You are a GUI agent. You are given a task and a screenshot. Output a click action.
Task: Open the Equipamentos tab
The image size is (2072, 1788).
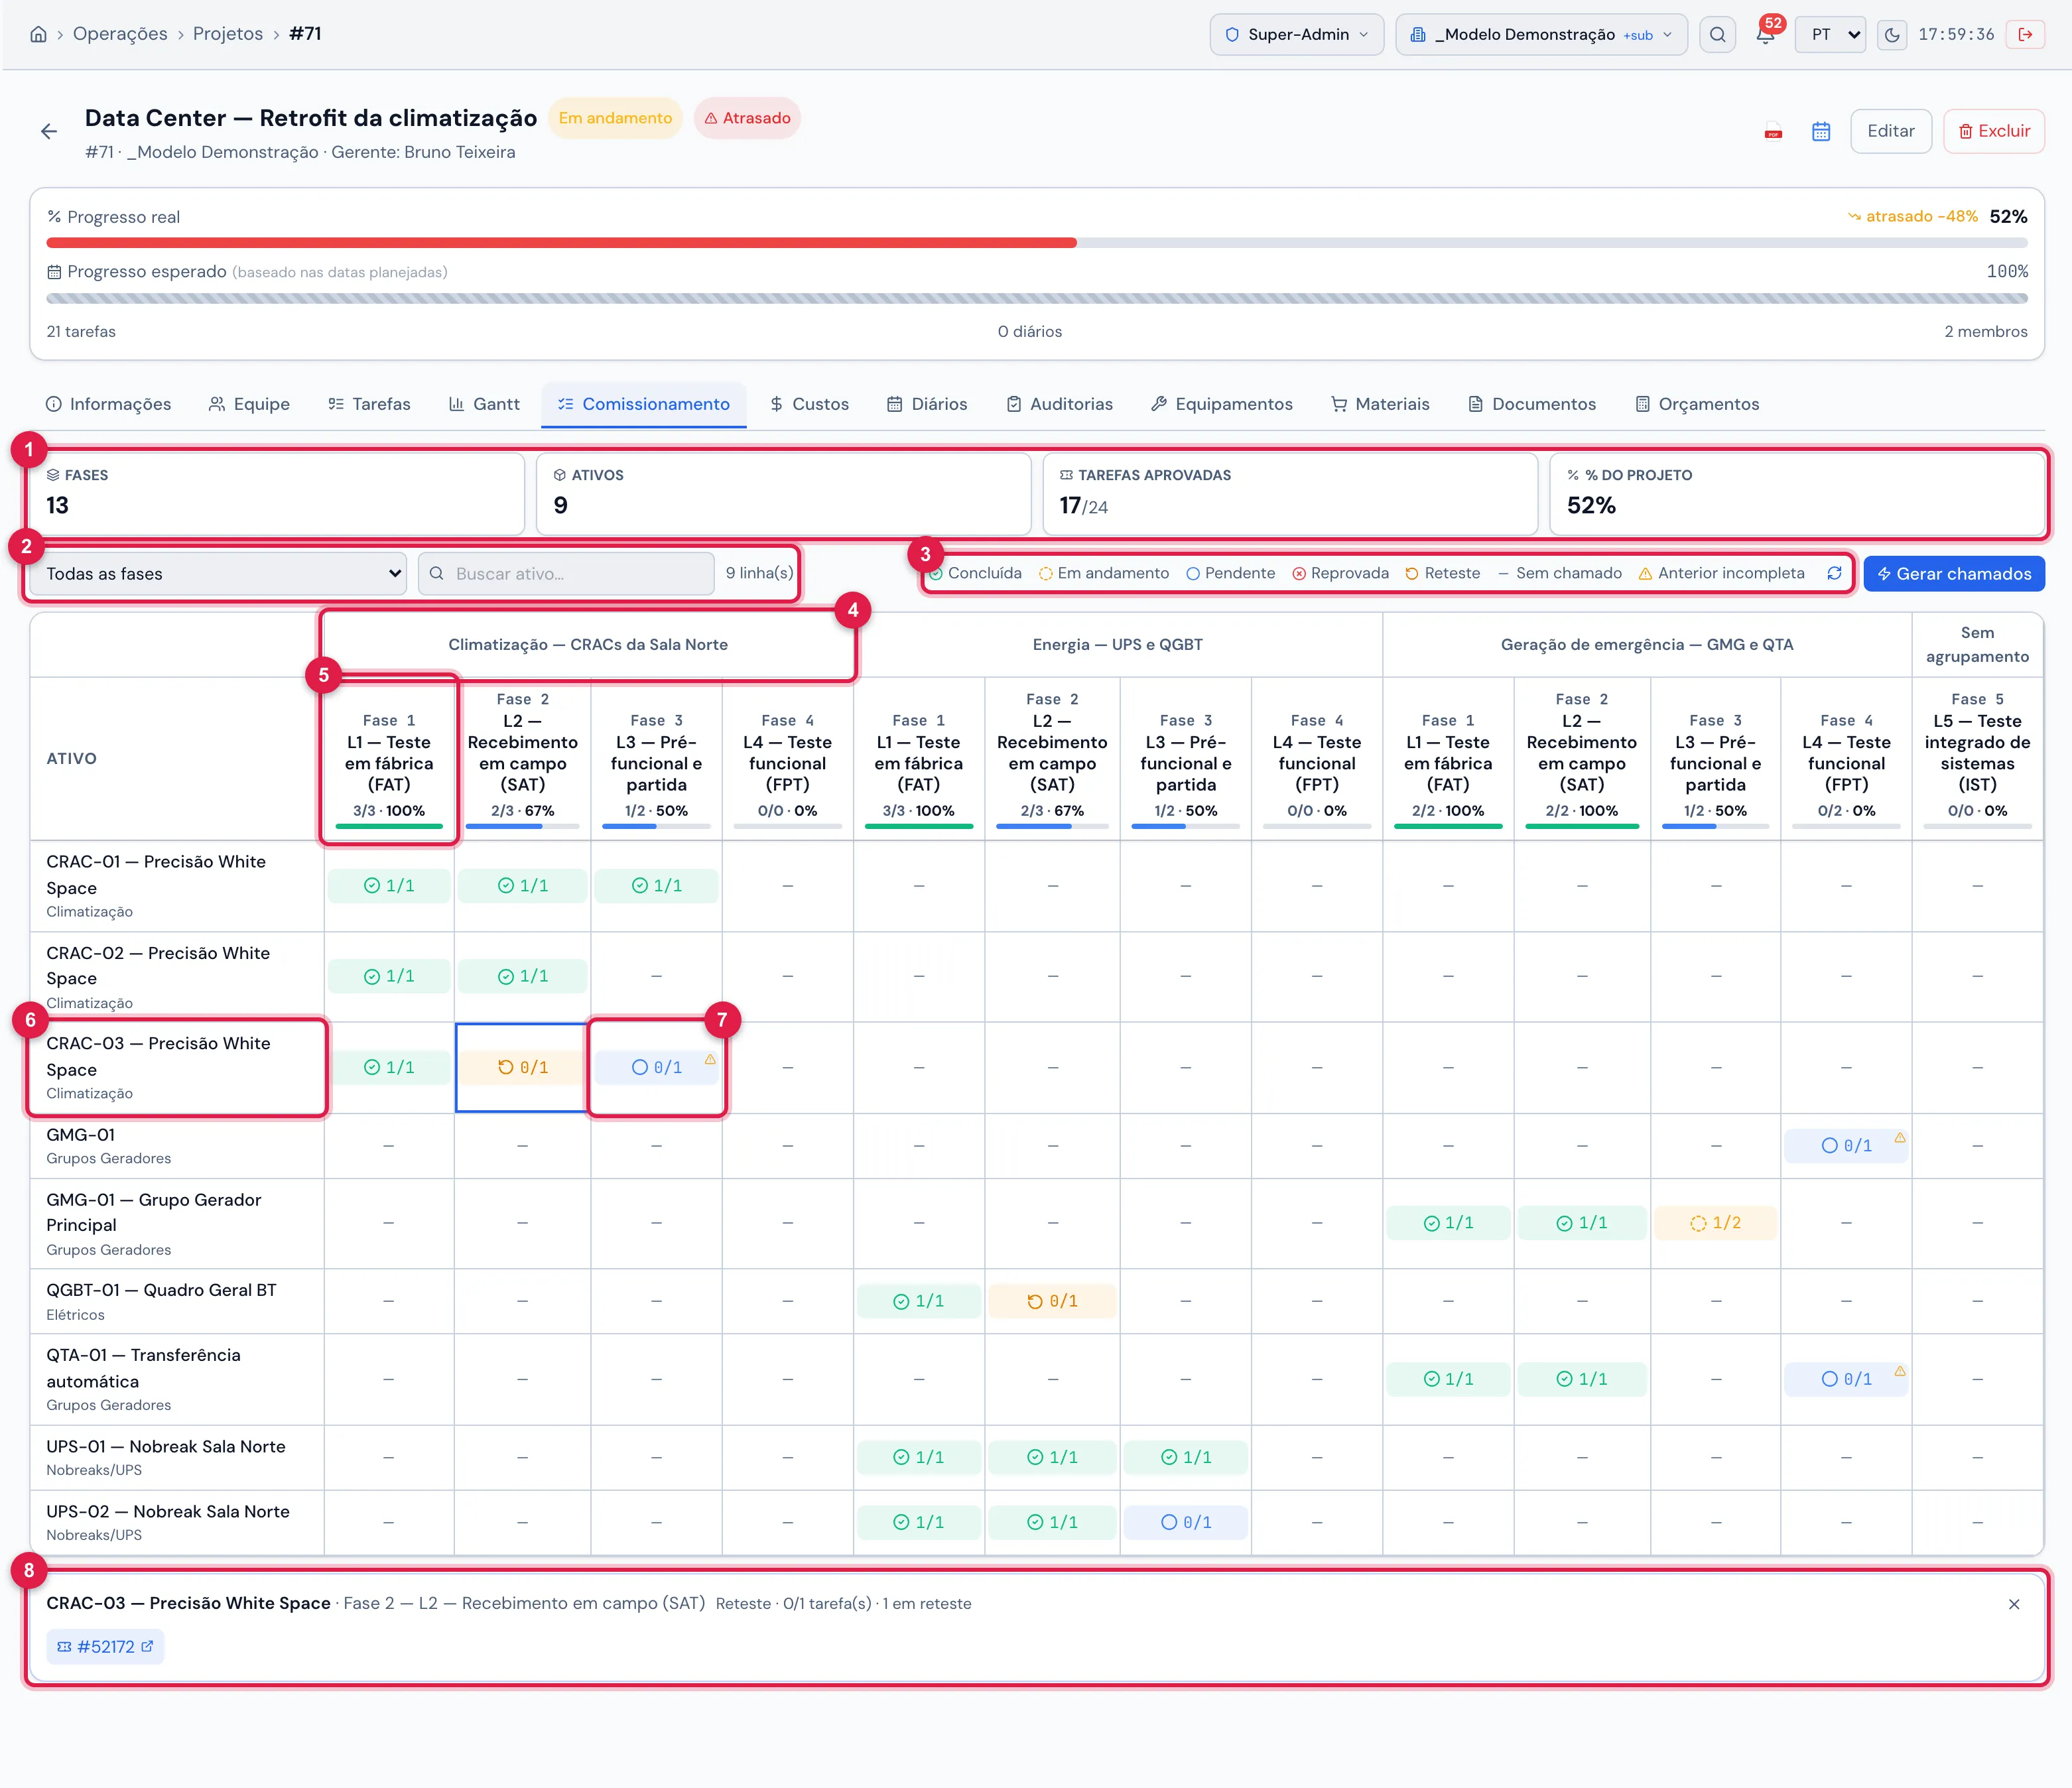tap(1222, 404)
